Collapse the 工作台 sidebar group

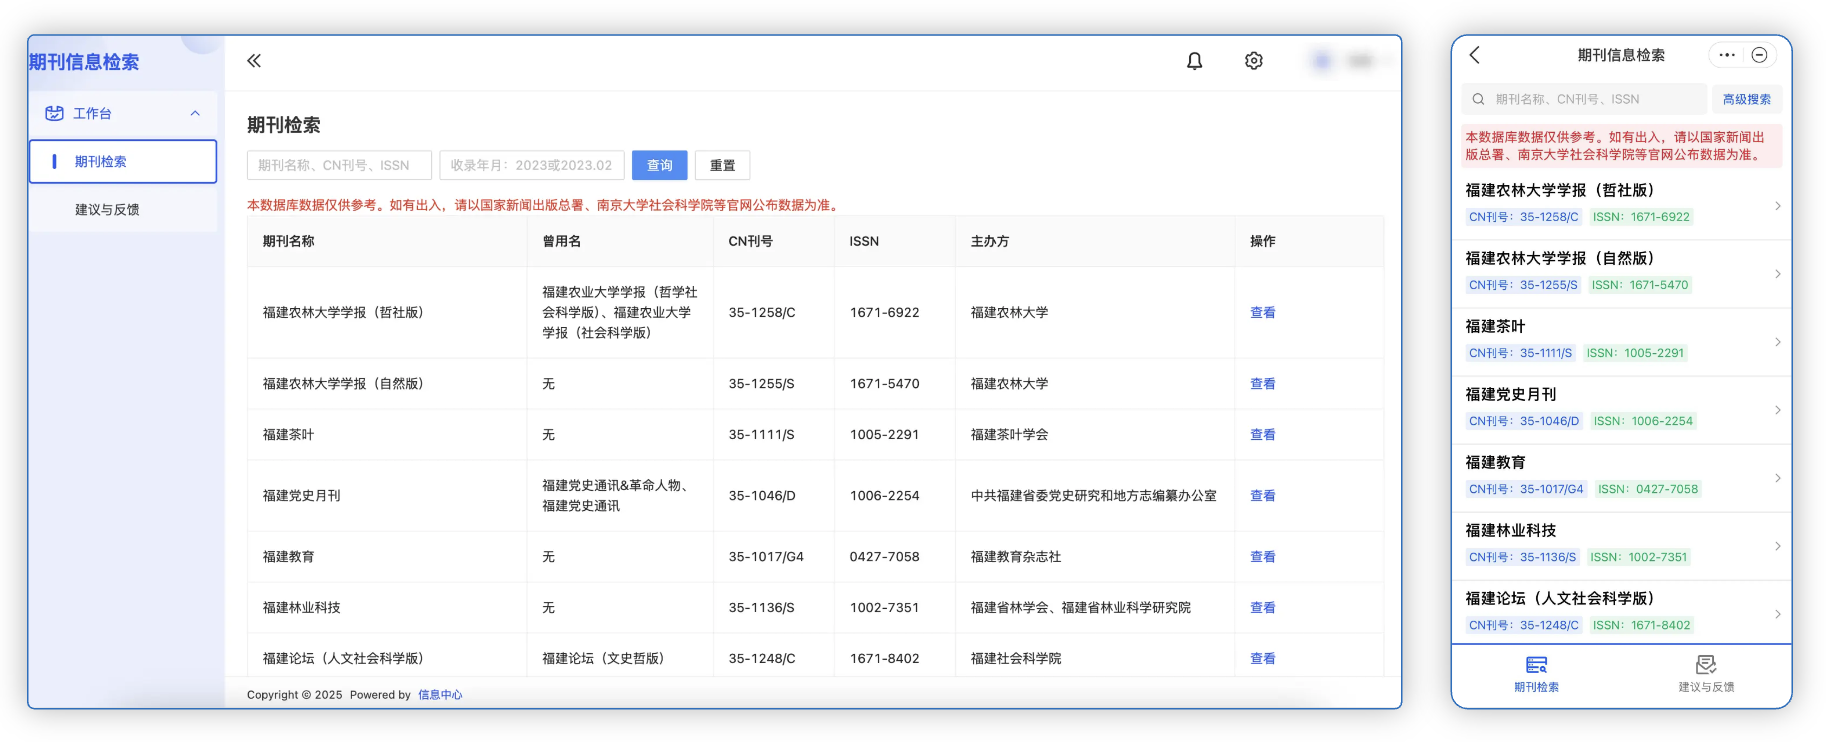click(195, 113)
